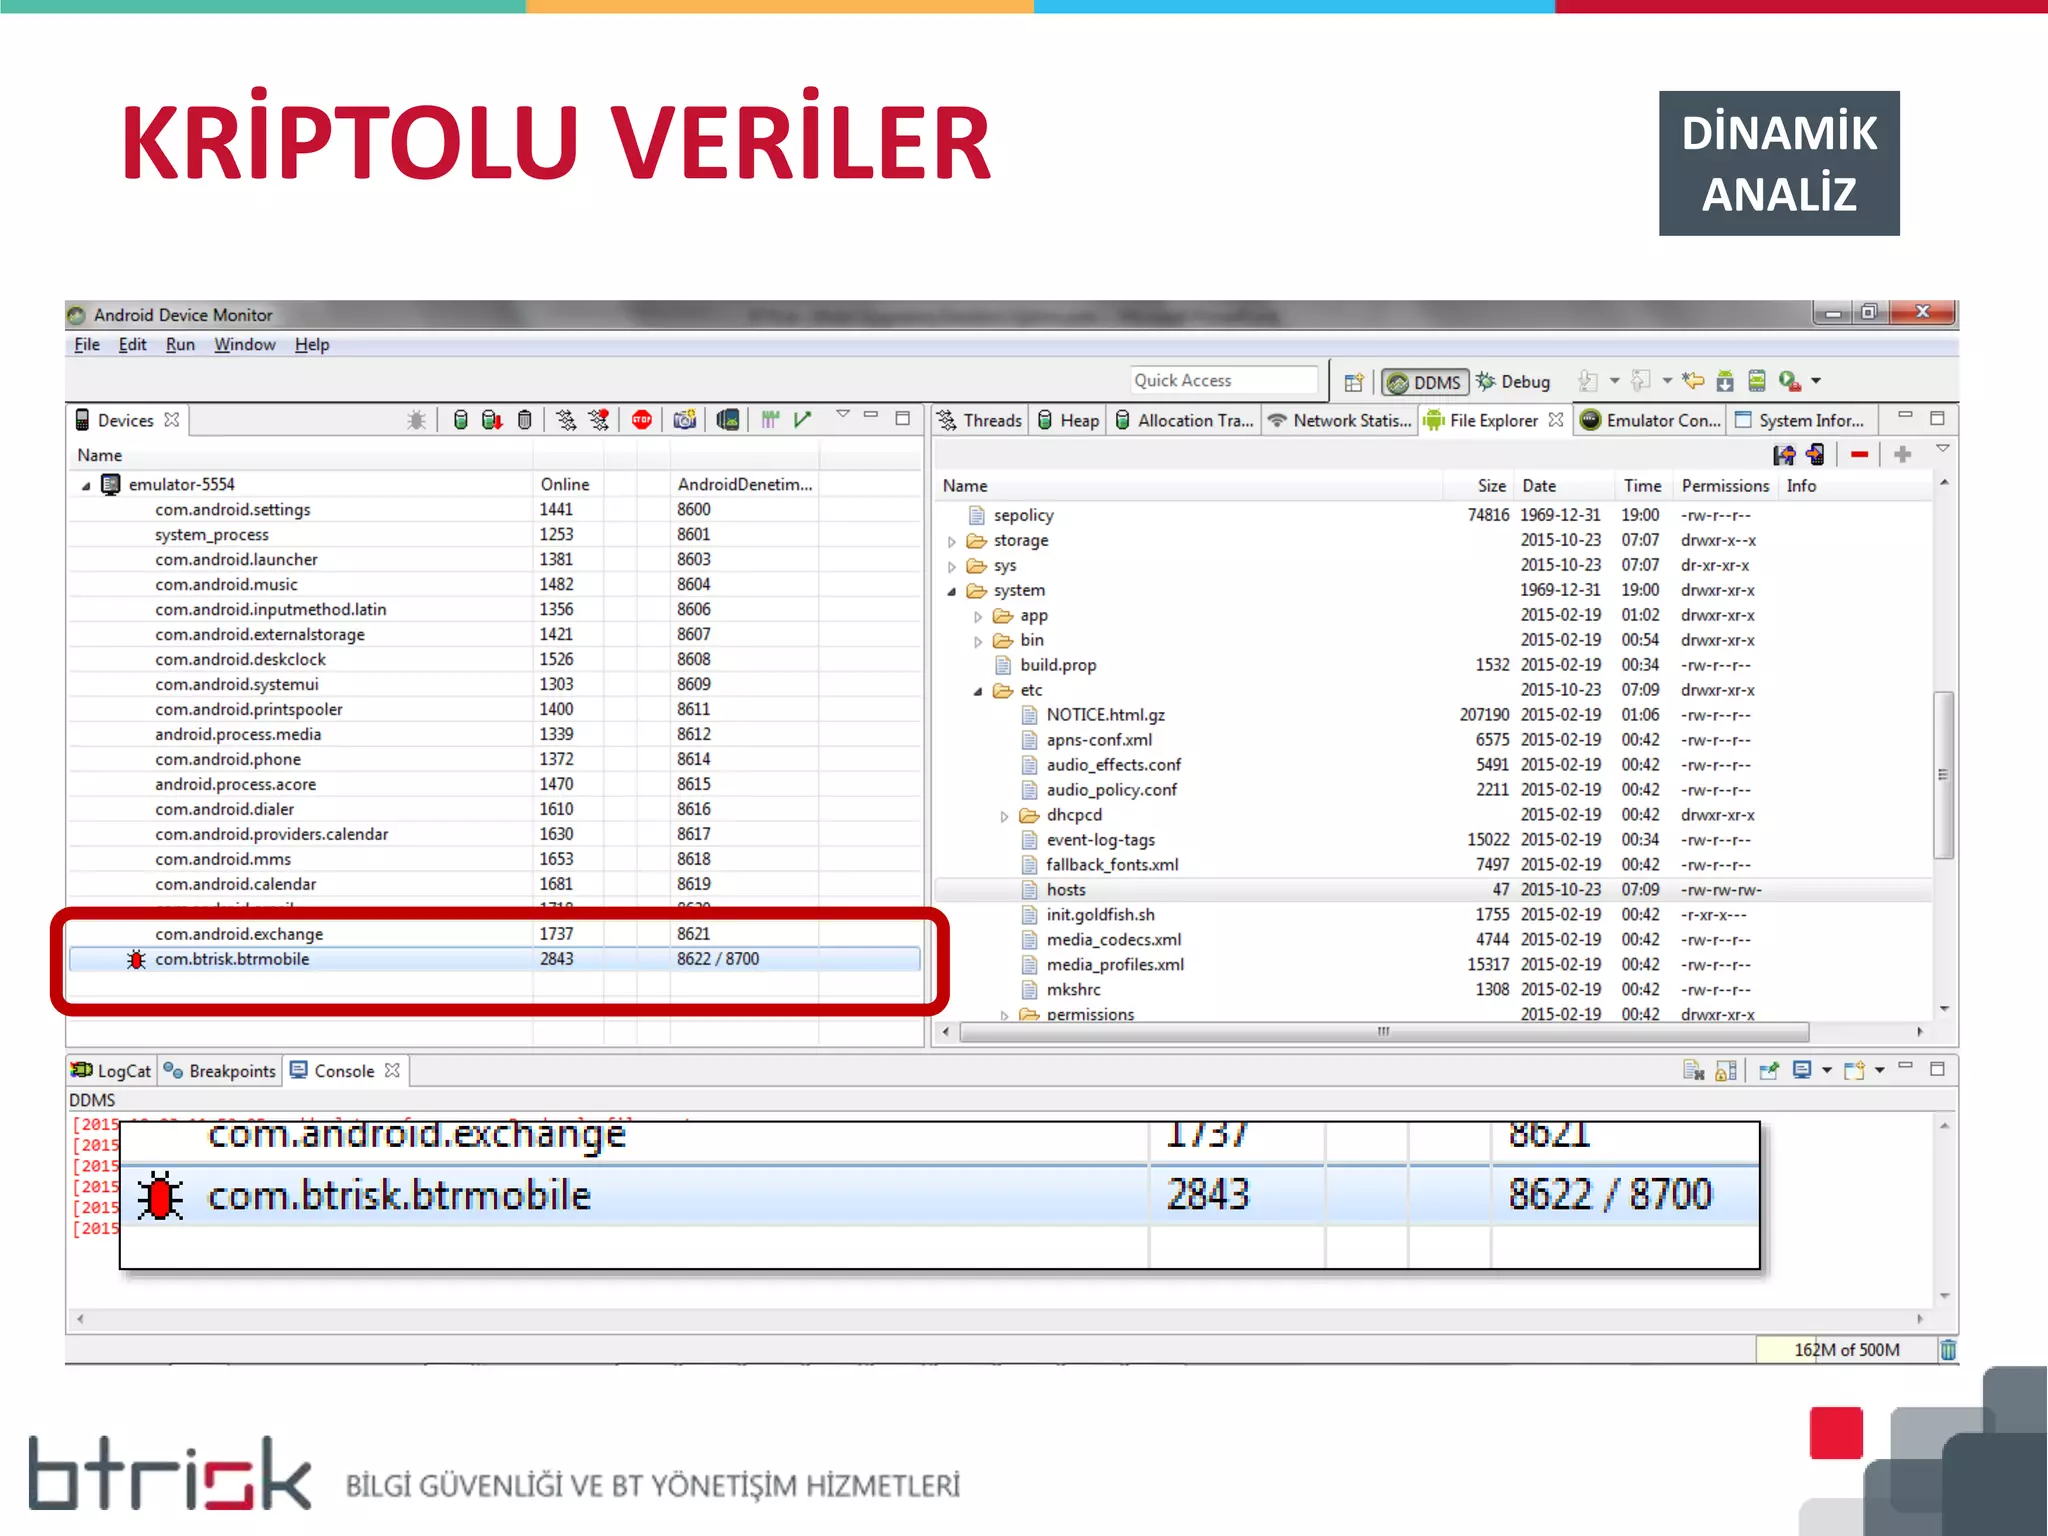Collapse the system folder in File Explorer

pyautogui.click(x=951, y=592)
